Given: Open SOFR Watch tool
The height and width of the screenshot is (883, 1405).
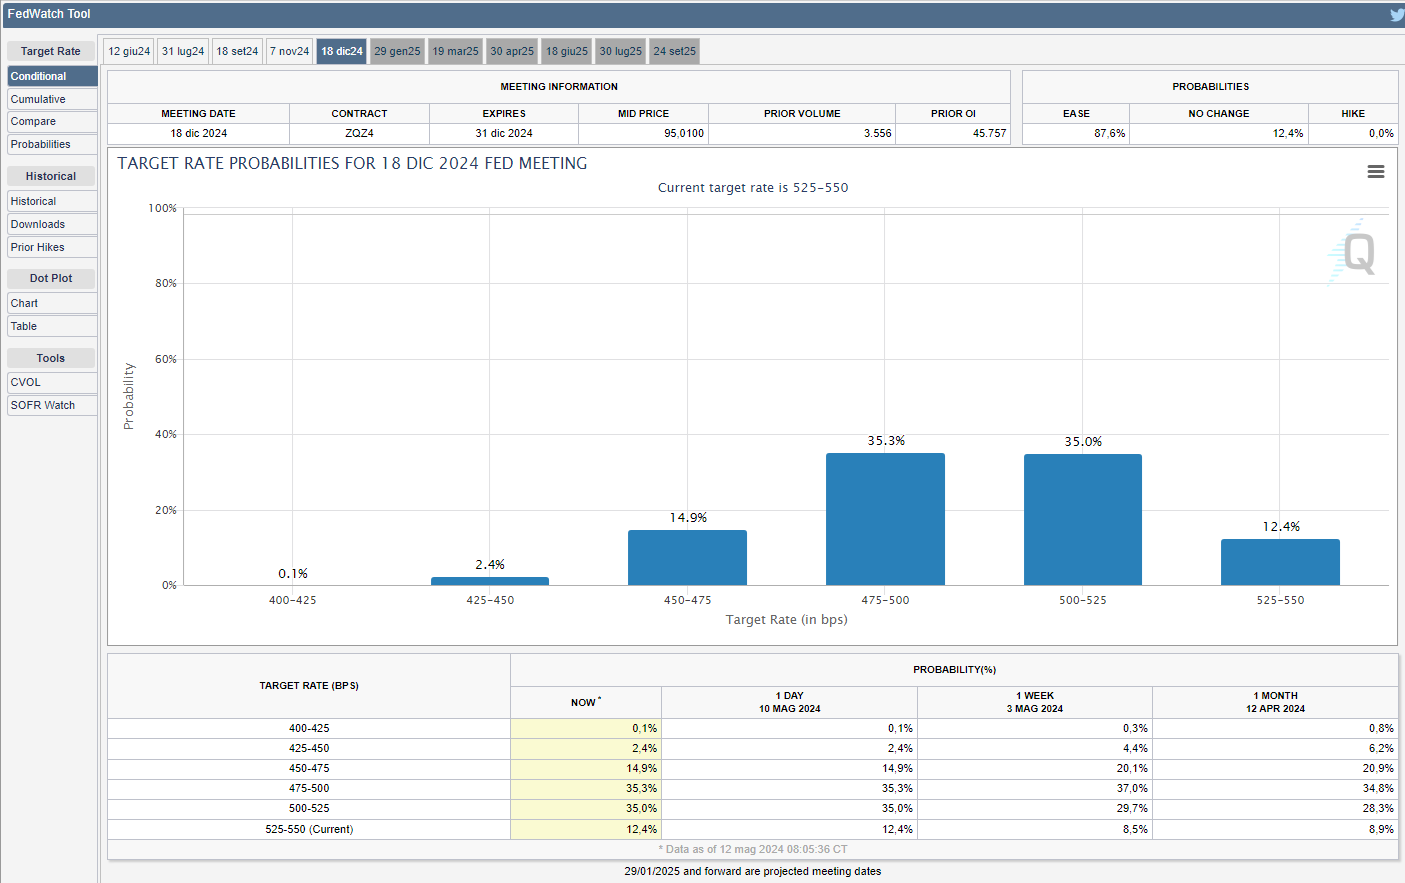Looking at the screenshot, I should pos(52,405).
